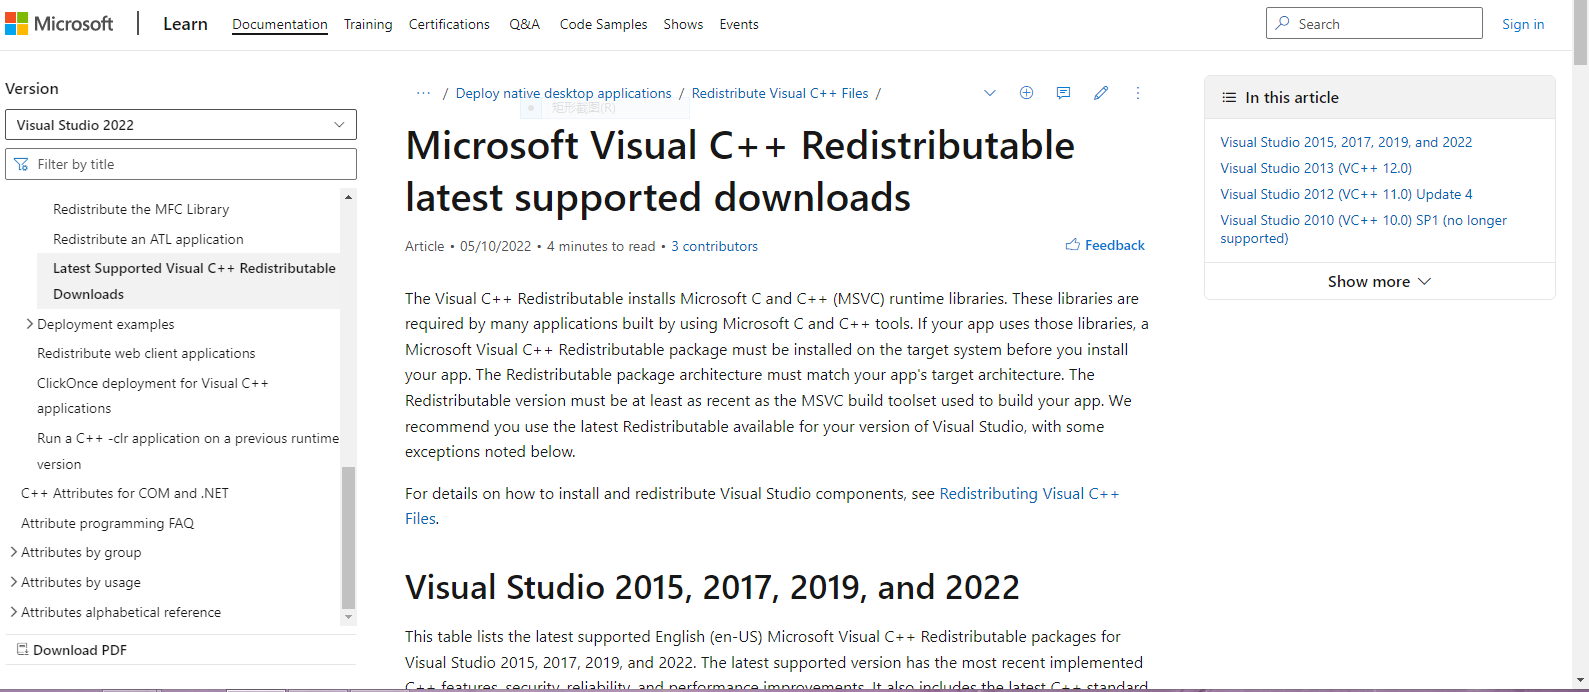Click the Feedback link
1589x692 pixels.
[1115, 245]
